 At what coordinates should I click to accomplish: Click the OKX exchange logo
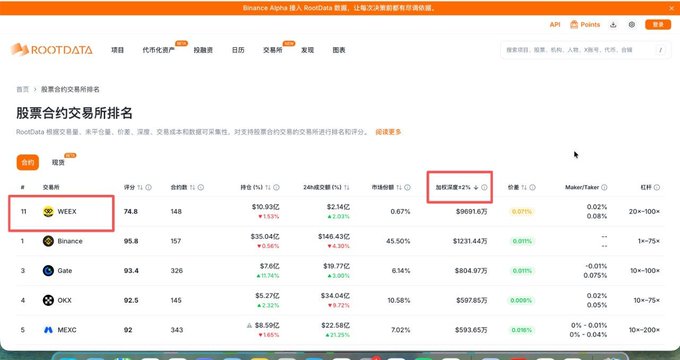tap(48, 300)
